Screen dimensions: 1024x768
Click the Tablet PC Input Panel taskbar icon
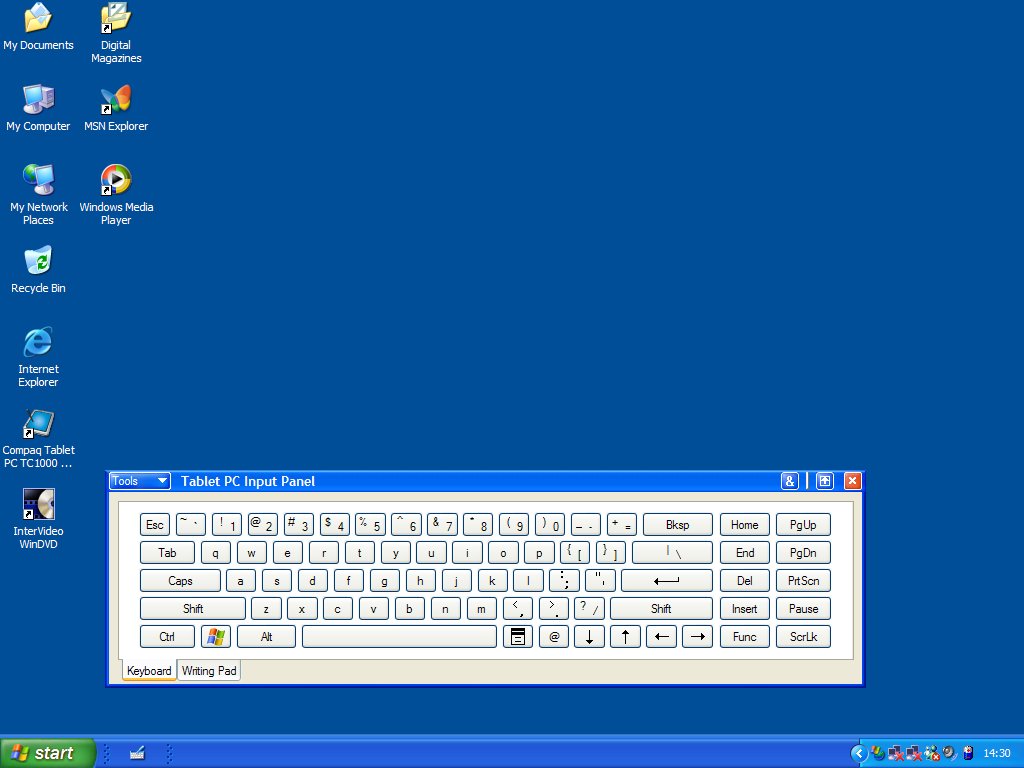[x=136, y=754]
